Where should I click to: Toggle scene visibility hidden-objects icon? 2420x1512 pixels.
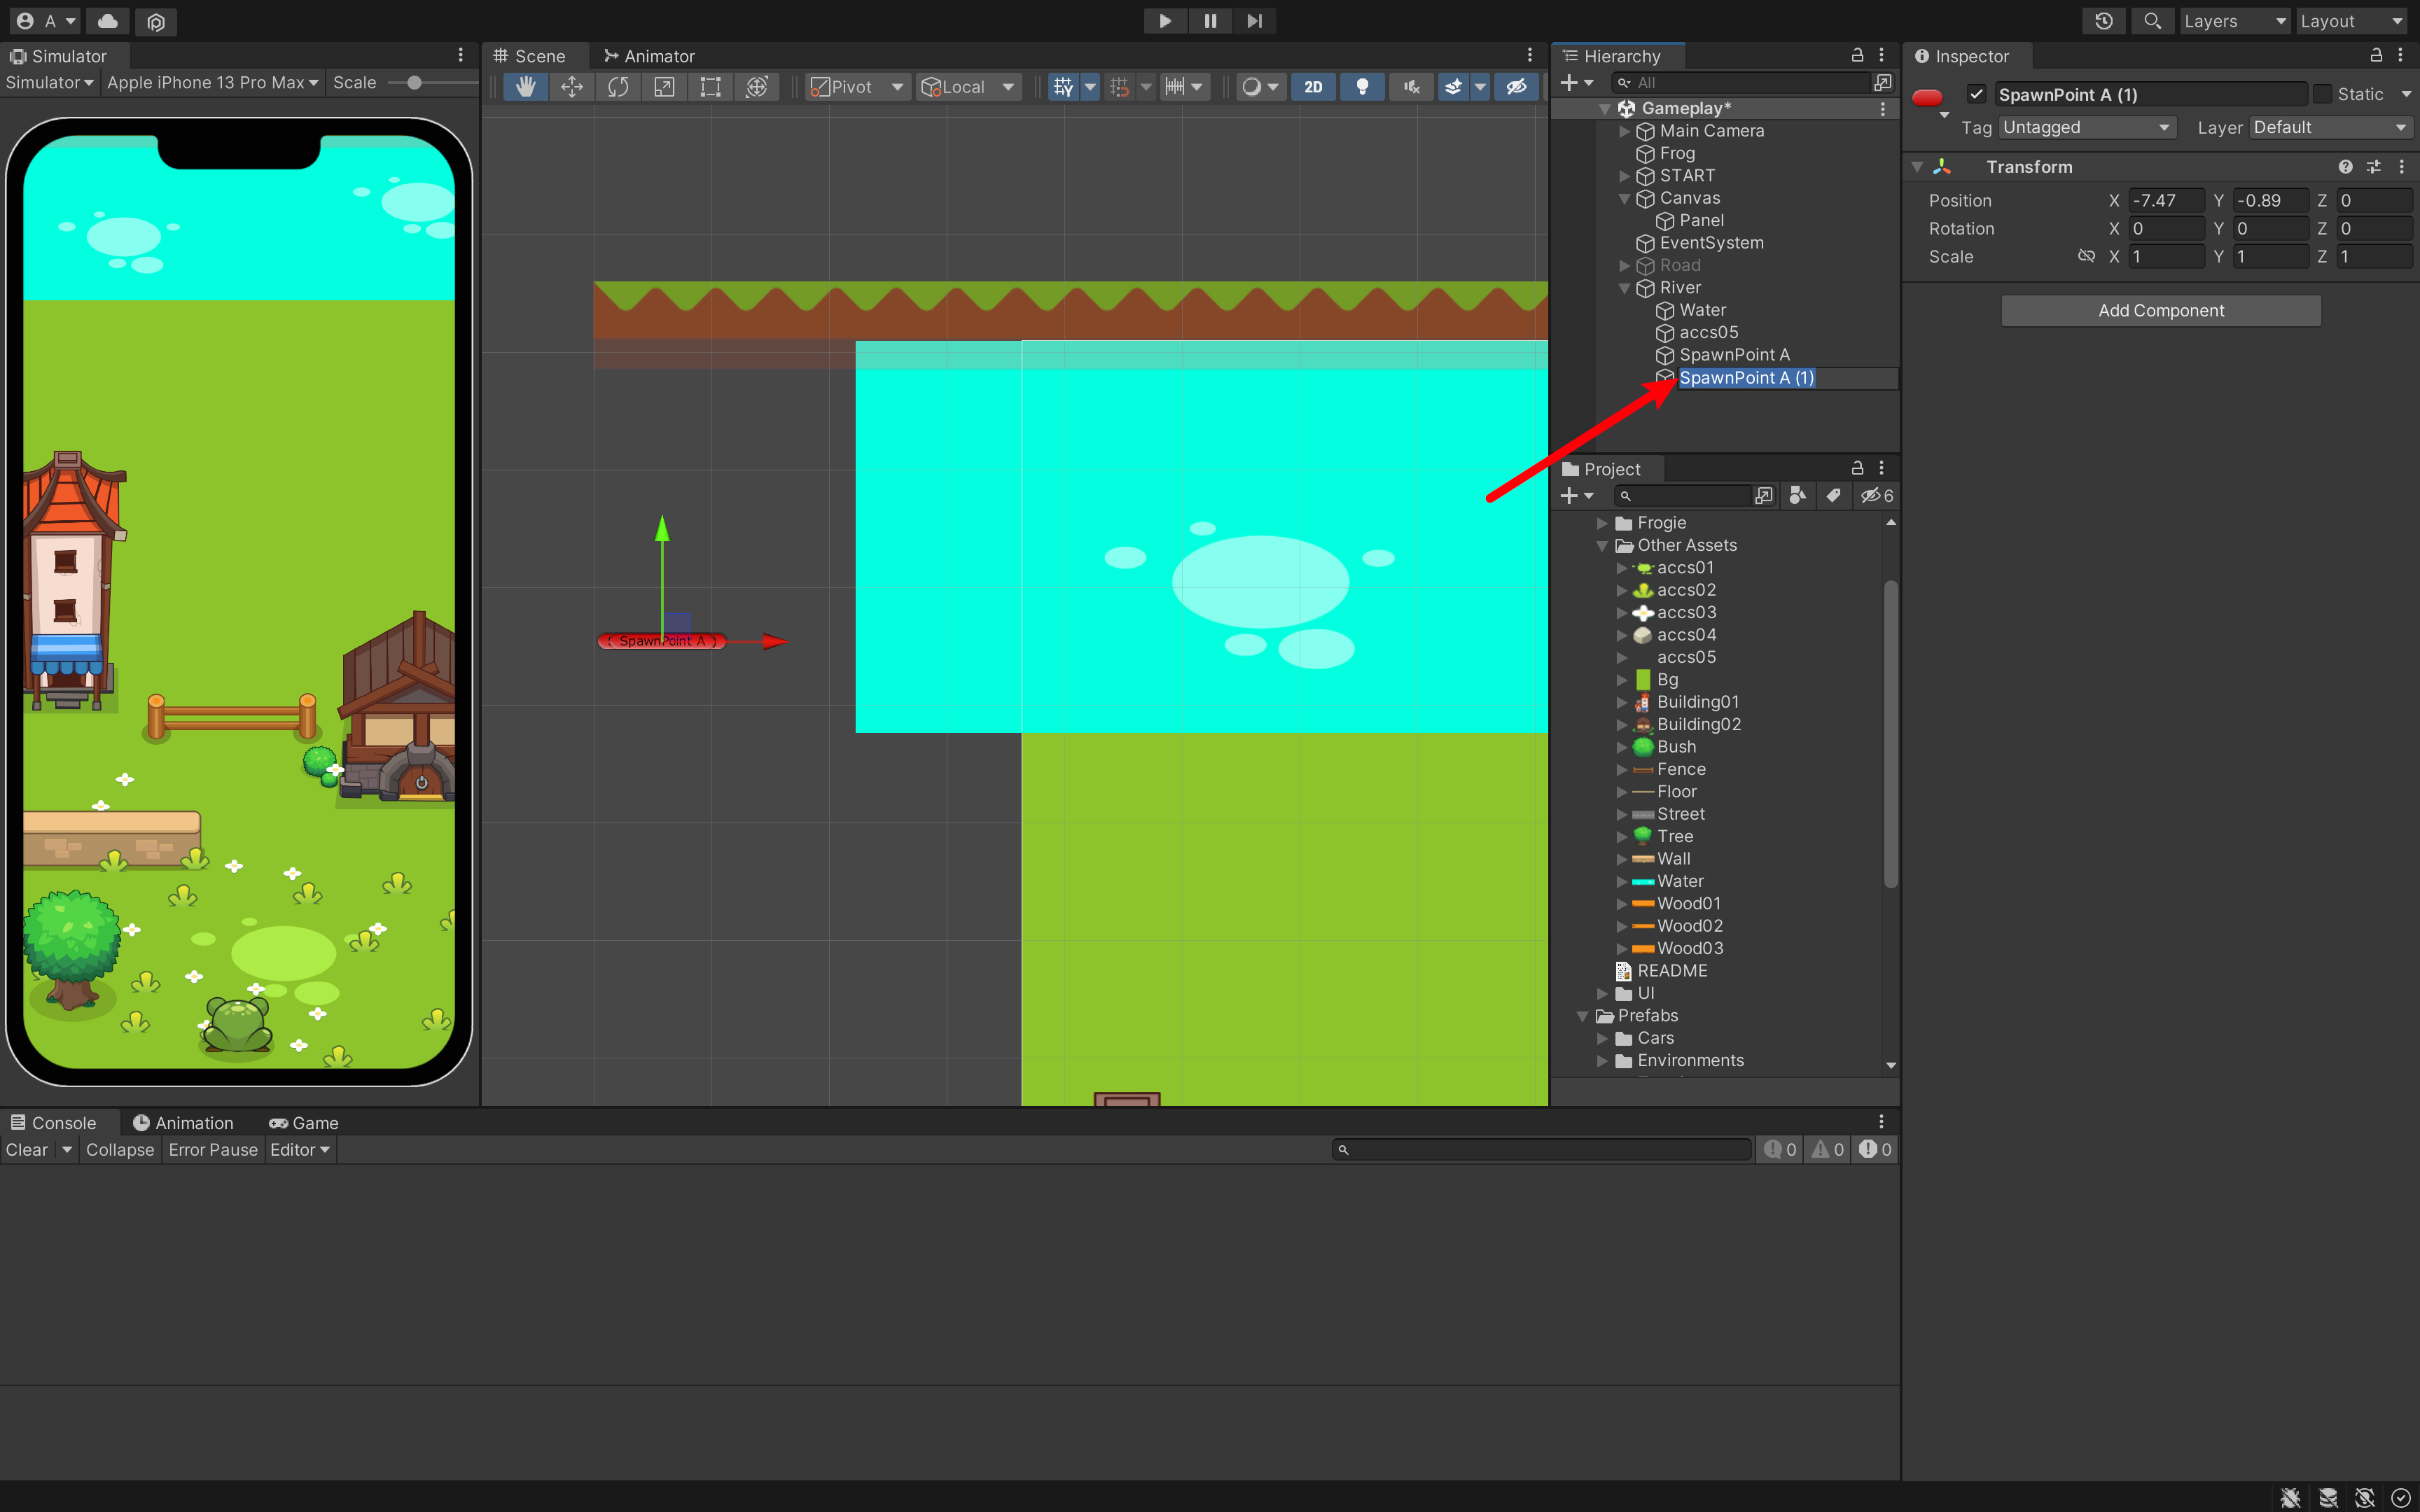[1516, 87]
